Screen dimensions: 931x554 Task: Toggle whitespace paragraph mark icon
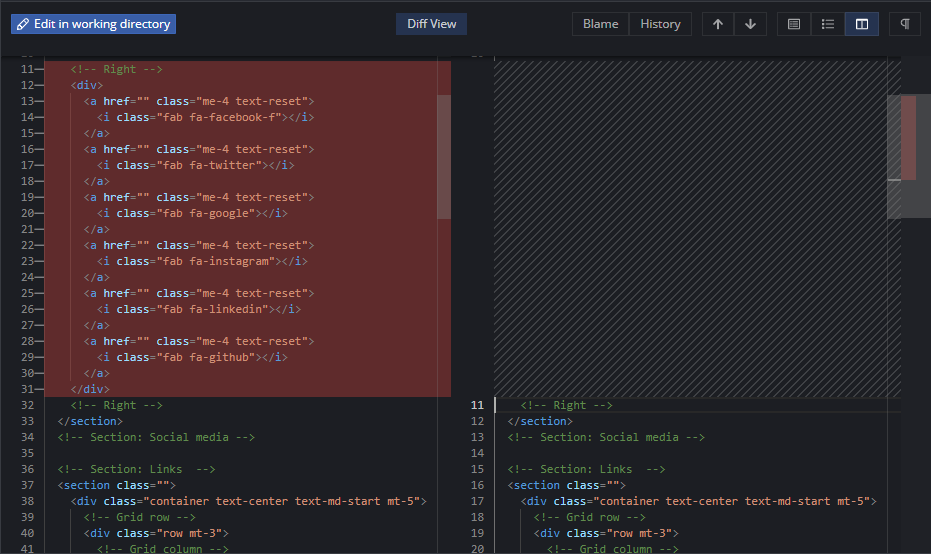pos(905,24)
